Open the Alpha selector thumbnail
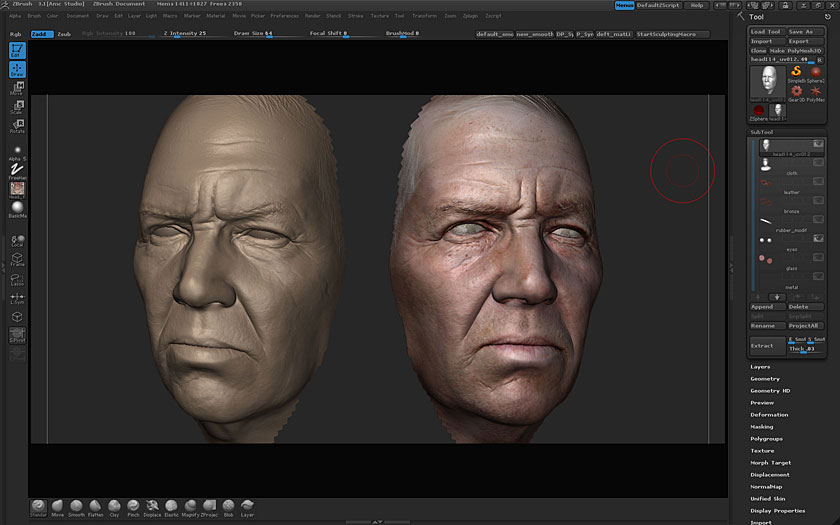Image resolution: width=840 pixels, height=525 pixels. coord(17,153)
